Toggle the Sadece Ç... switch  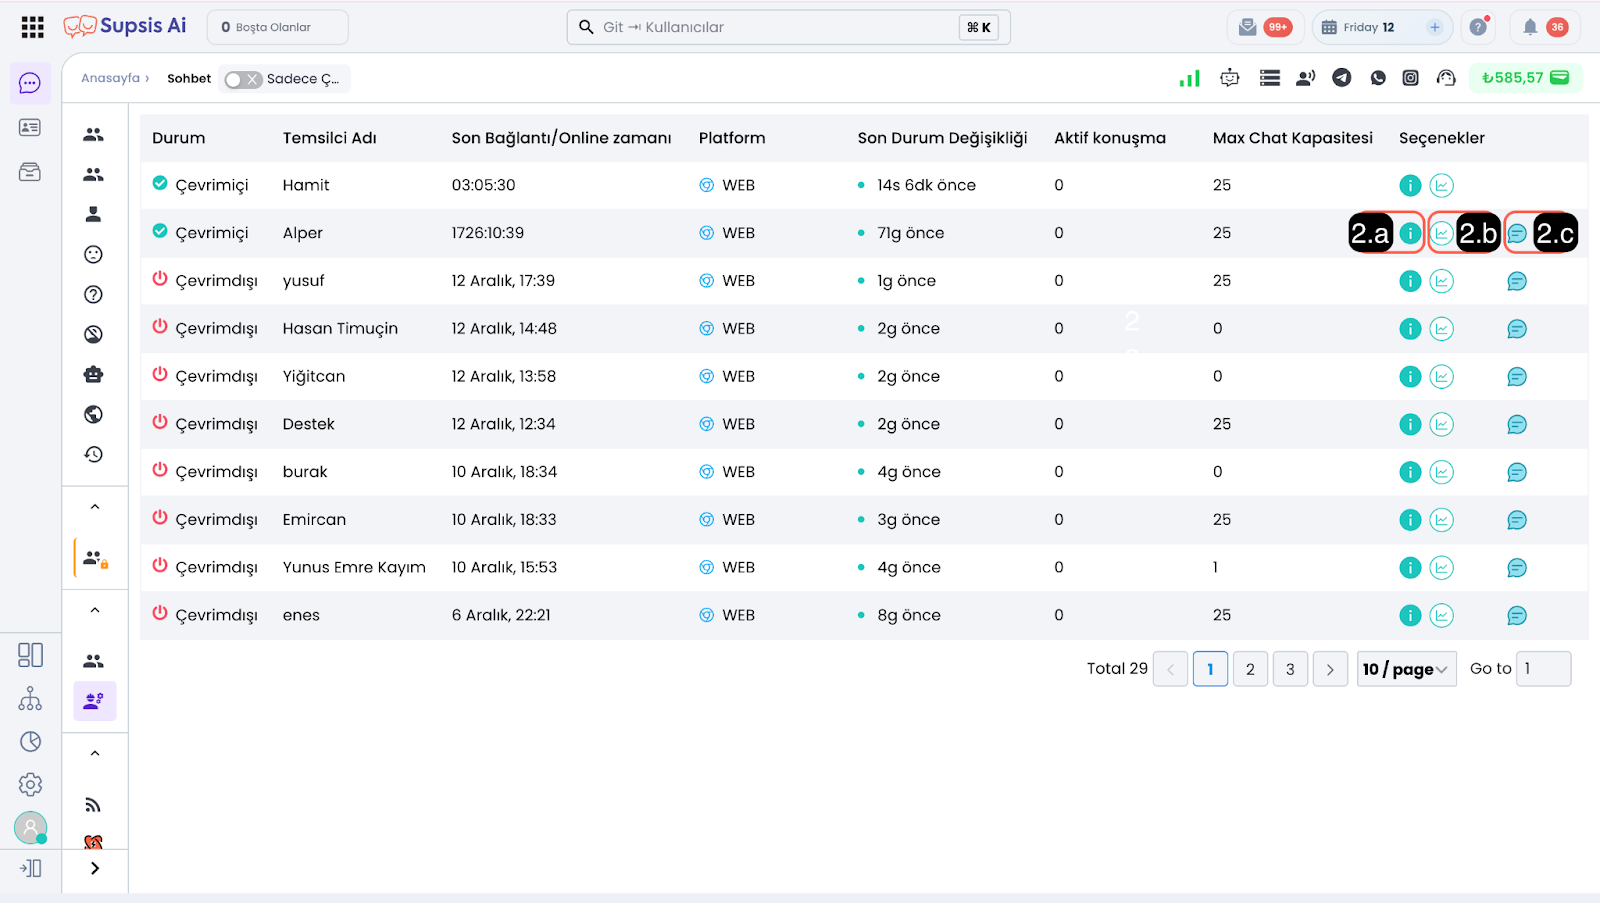click(x=243, y=79)
